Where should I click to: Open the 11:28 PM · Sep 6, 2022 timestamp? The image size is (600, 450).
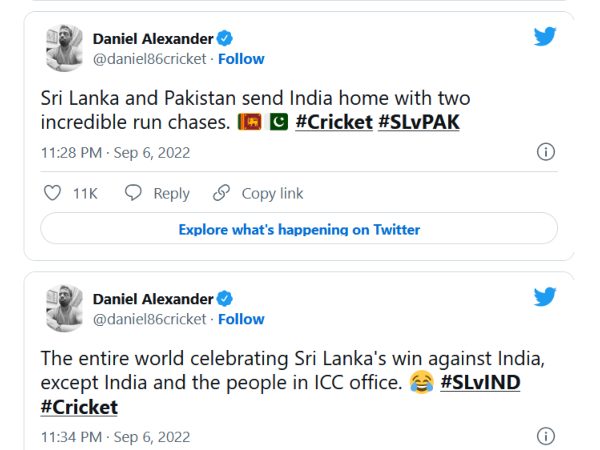[x=115, y=153]
